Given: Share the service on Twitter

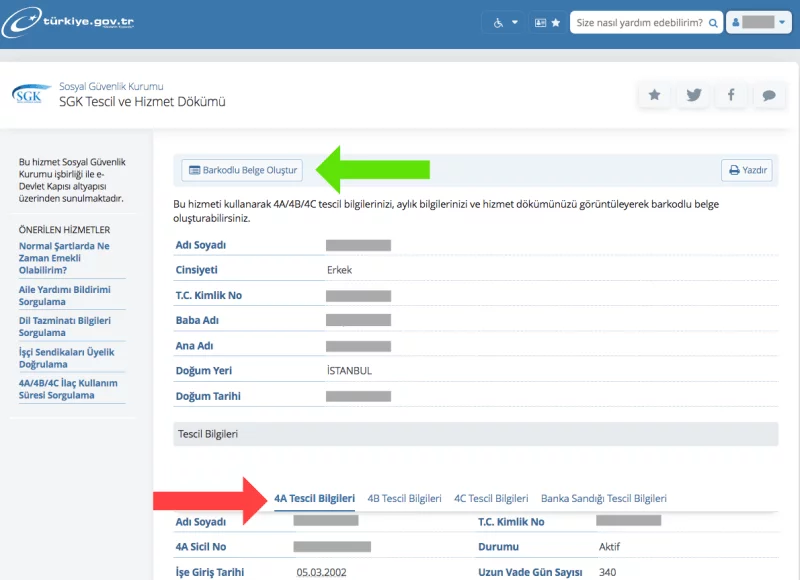Looking at the screenshot, I should tap(693, 95).
